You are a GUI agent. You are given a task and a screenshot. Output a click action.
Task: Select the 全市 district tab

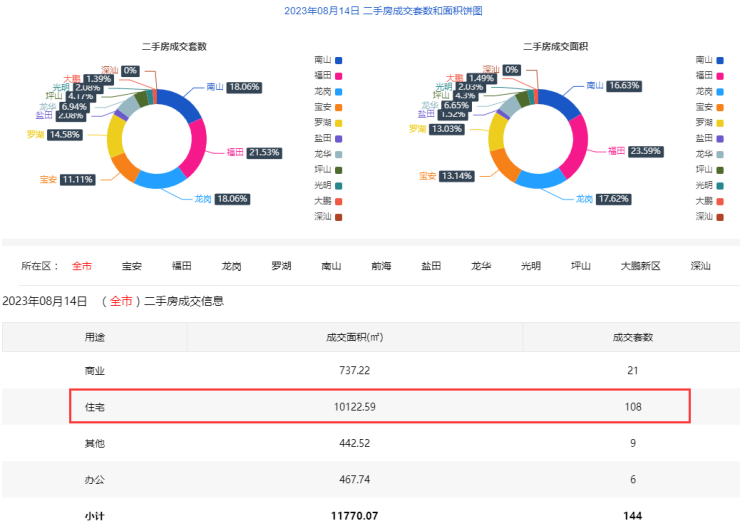pos(82,266)
